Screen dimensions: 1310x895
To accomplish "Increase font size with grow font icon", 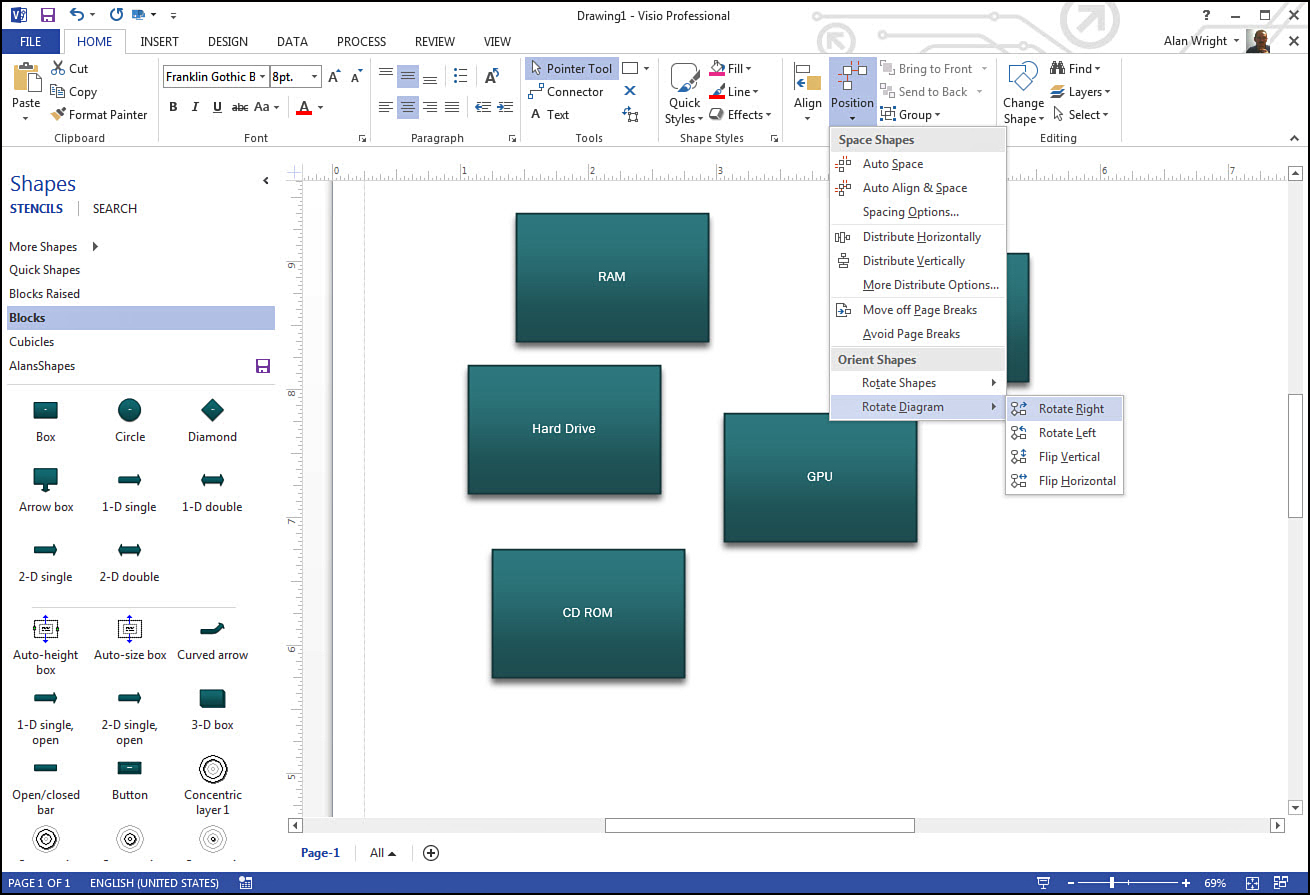I will (x=335, y=77).
